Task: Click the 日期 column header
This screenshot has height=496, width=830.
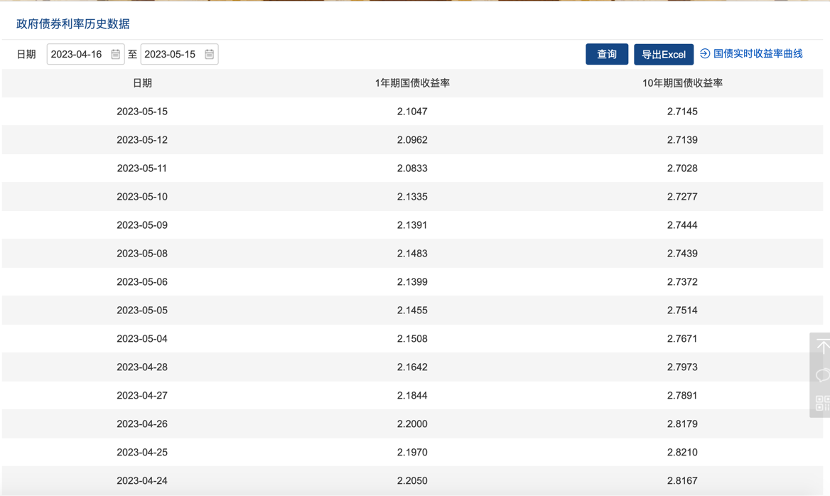Action: point(142,83)
